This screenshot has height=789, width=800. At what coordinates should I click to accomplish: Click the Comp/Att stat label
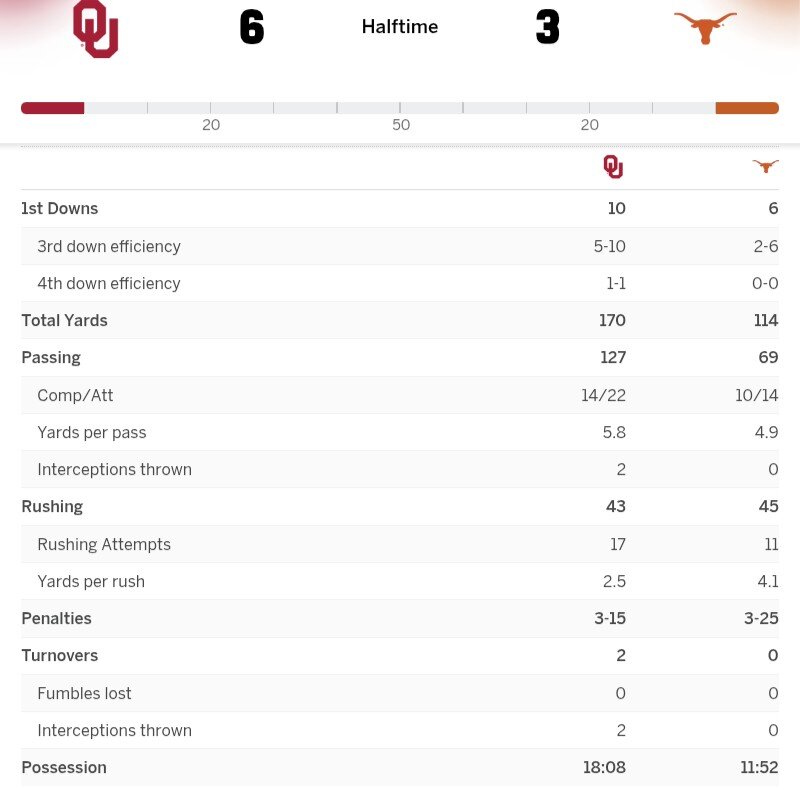pyautogui.click(x=75, y=396)
